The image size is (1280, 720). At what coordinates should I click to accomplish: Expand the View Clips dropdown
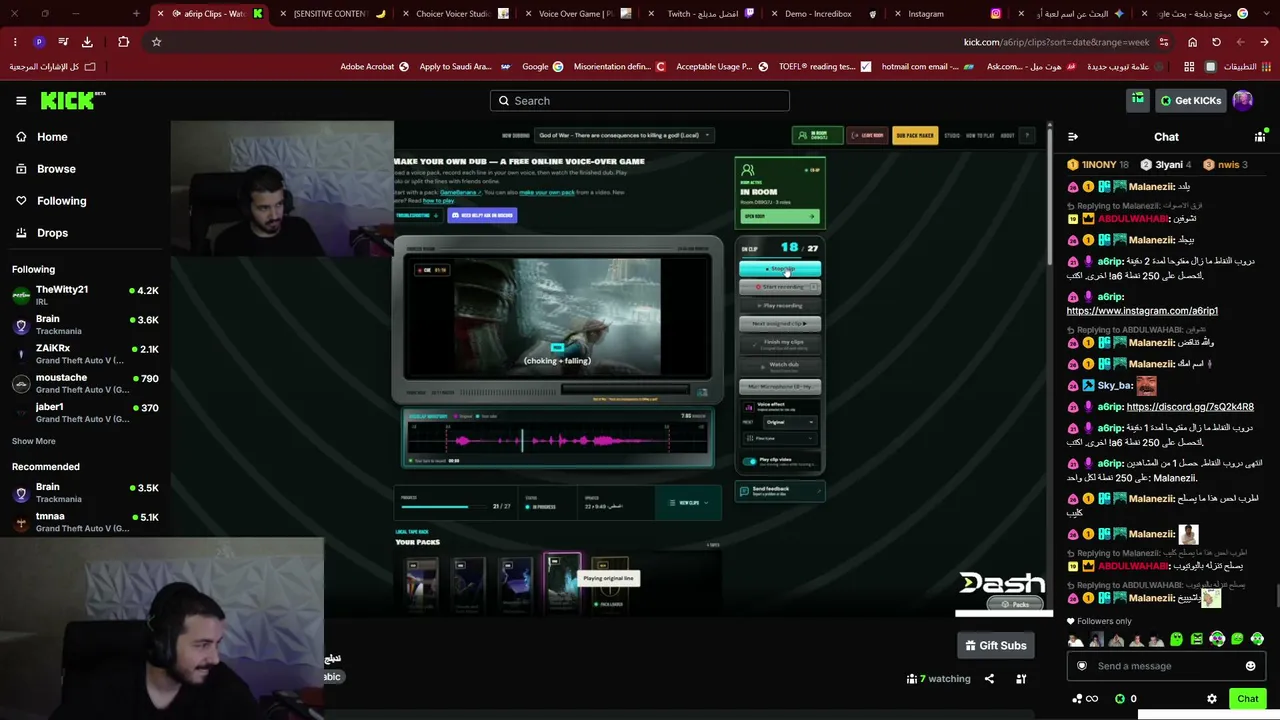(x=688, y=503)
